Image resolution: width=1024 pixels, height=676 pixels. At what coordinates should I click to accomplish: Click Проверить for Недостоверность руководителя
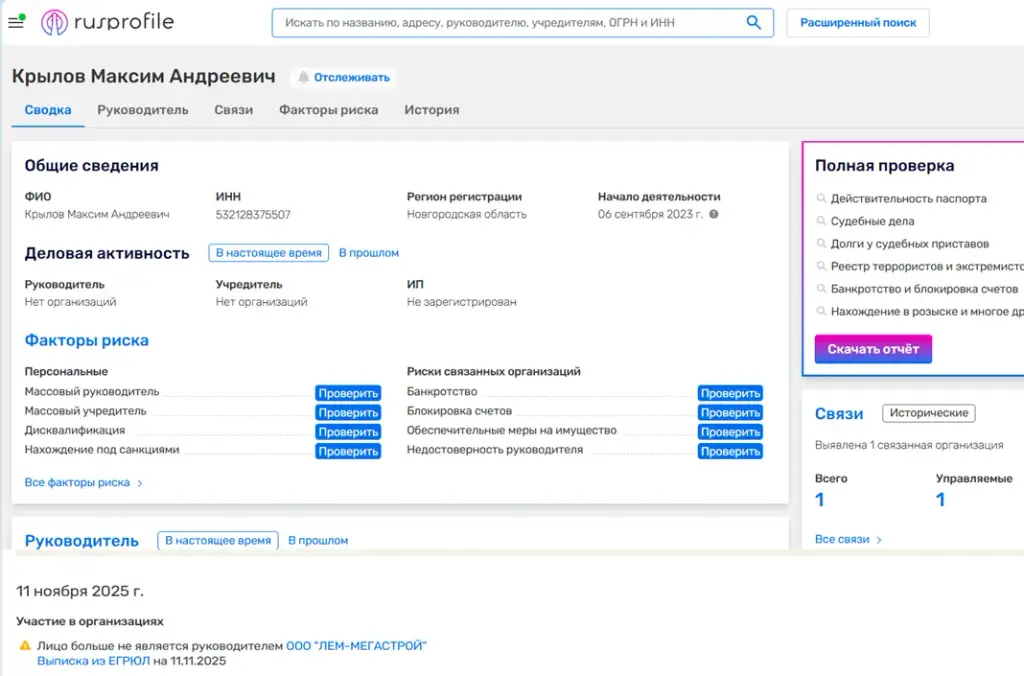pyautogui.click(x=730, y=451)
